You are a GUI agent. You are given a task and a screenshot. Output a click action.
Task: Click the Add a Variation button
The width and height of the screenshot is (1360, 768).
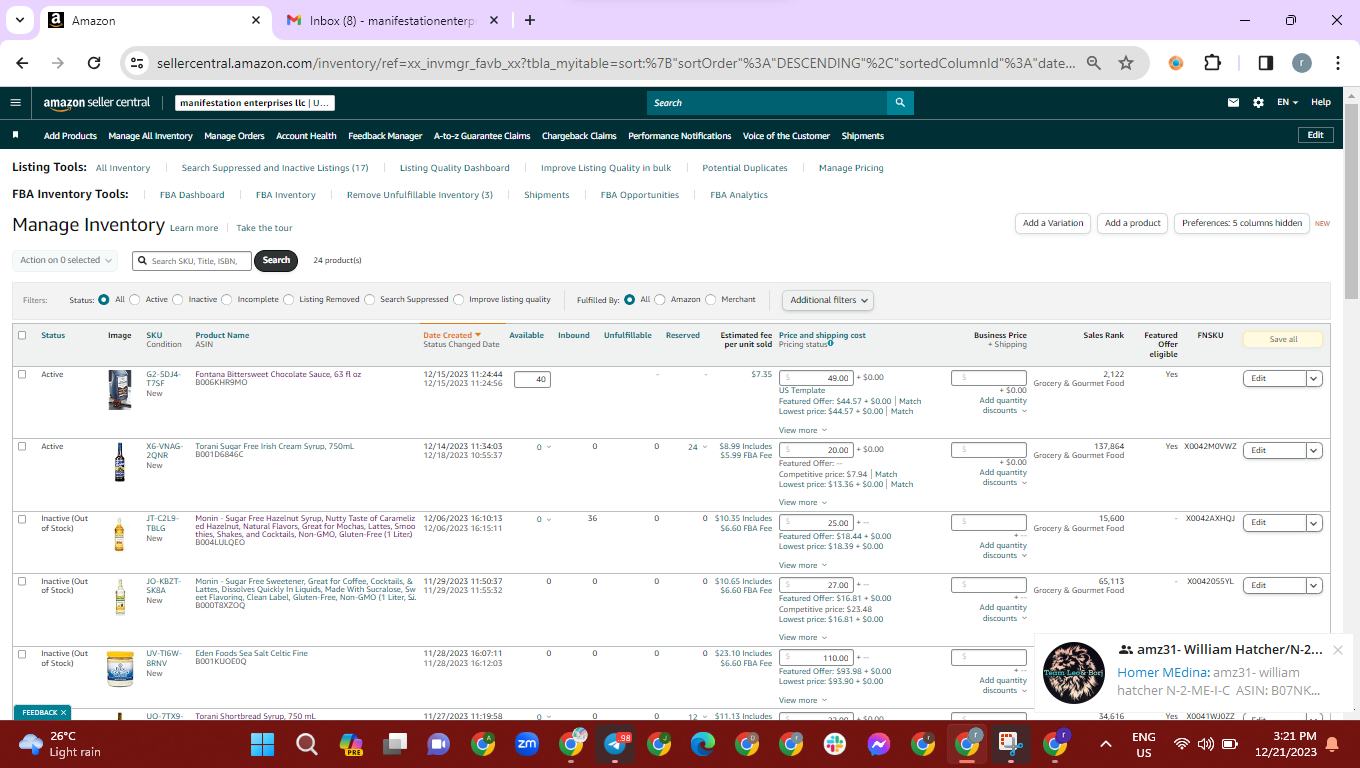pos(1053,223)
